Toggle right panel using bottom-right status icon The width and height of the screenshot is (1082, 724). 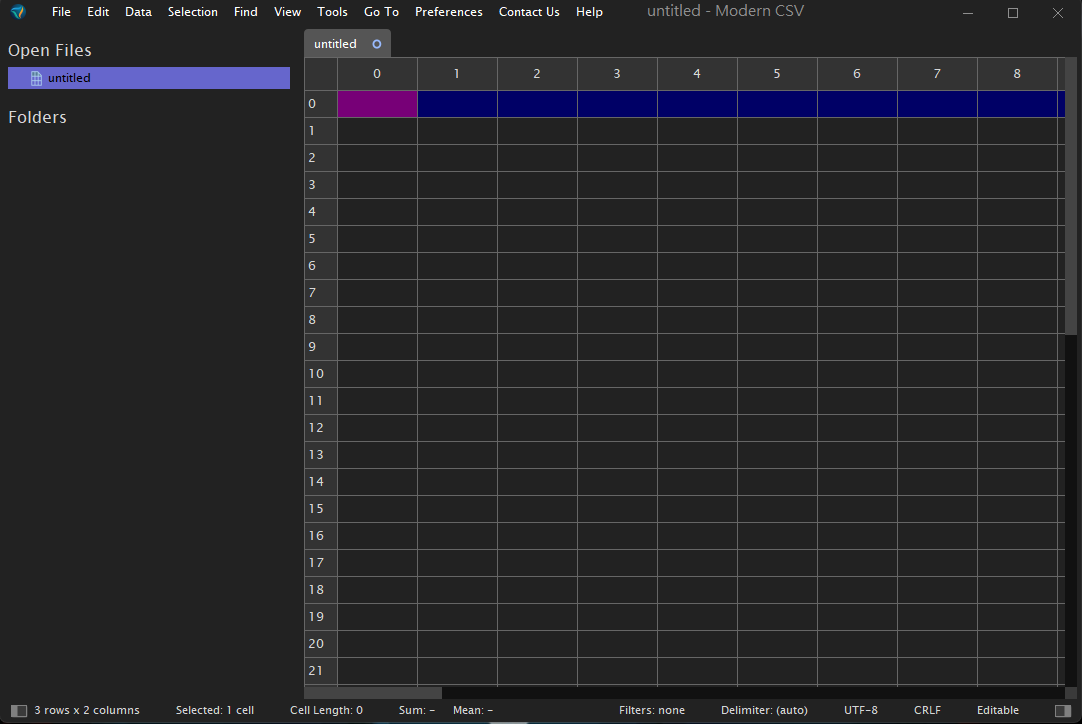tap(1061, 710)
